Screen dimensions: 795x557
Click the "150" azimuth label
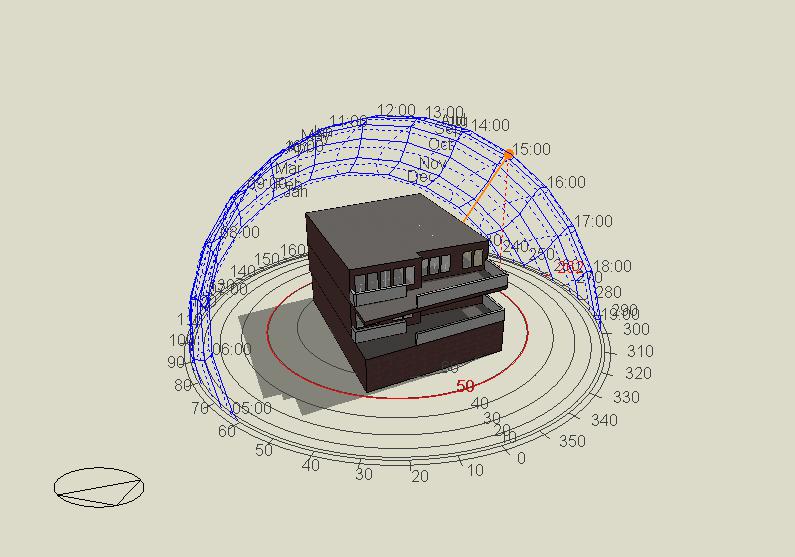267,259
